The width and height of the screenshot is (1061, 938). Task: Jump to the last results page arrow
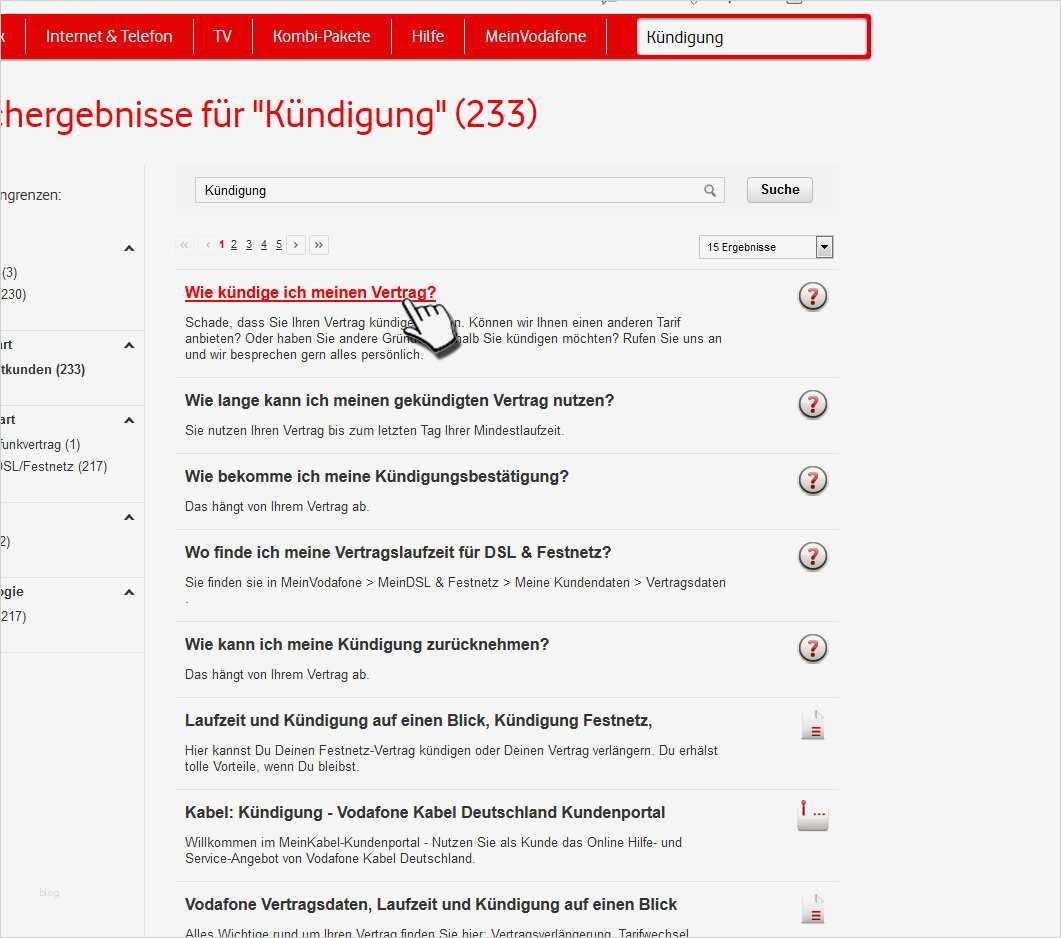(x=319, y=245)
